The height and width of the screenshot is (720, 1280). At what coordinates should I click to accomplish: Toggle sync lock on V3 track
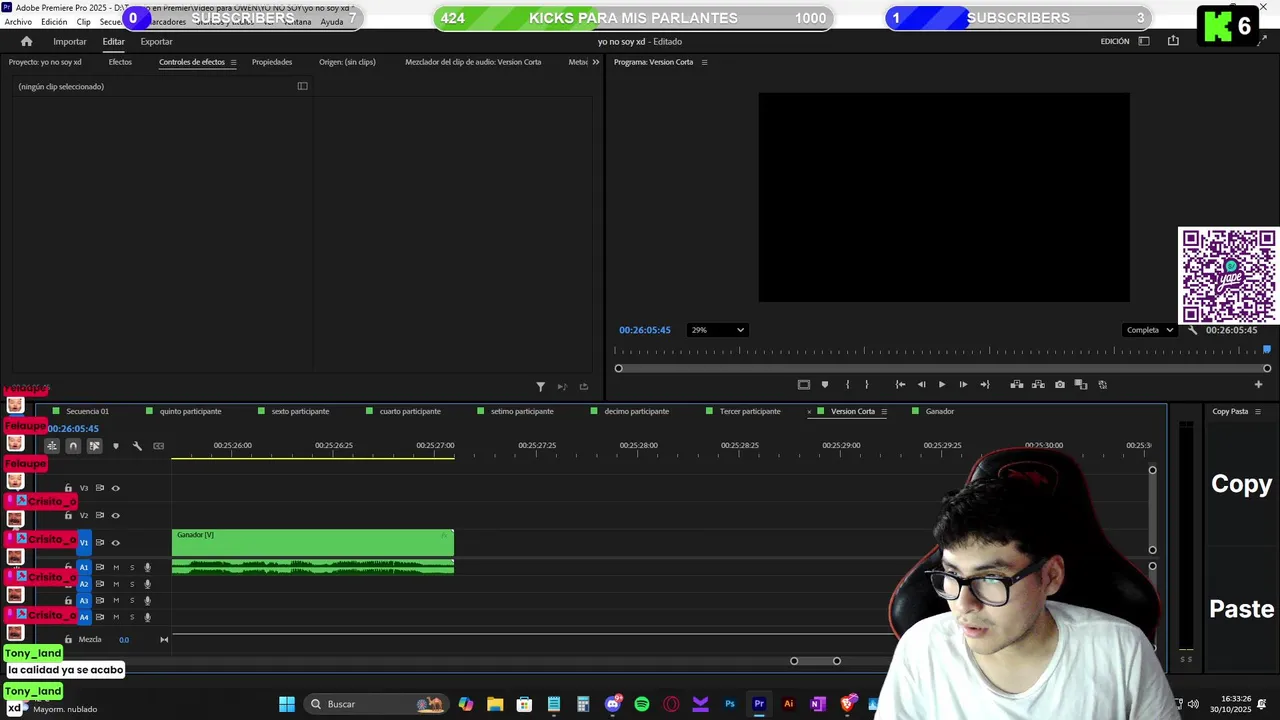click(x=100, y=488)
